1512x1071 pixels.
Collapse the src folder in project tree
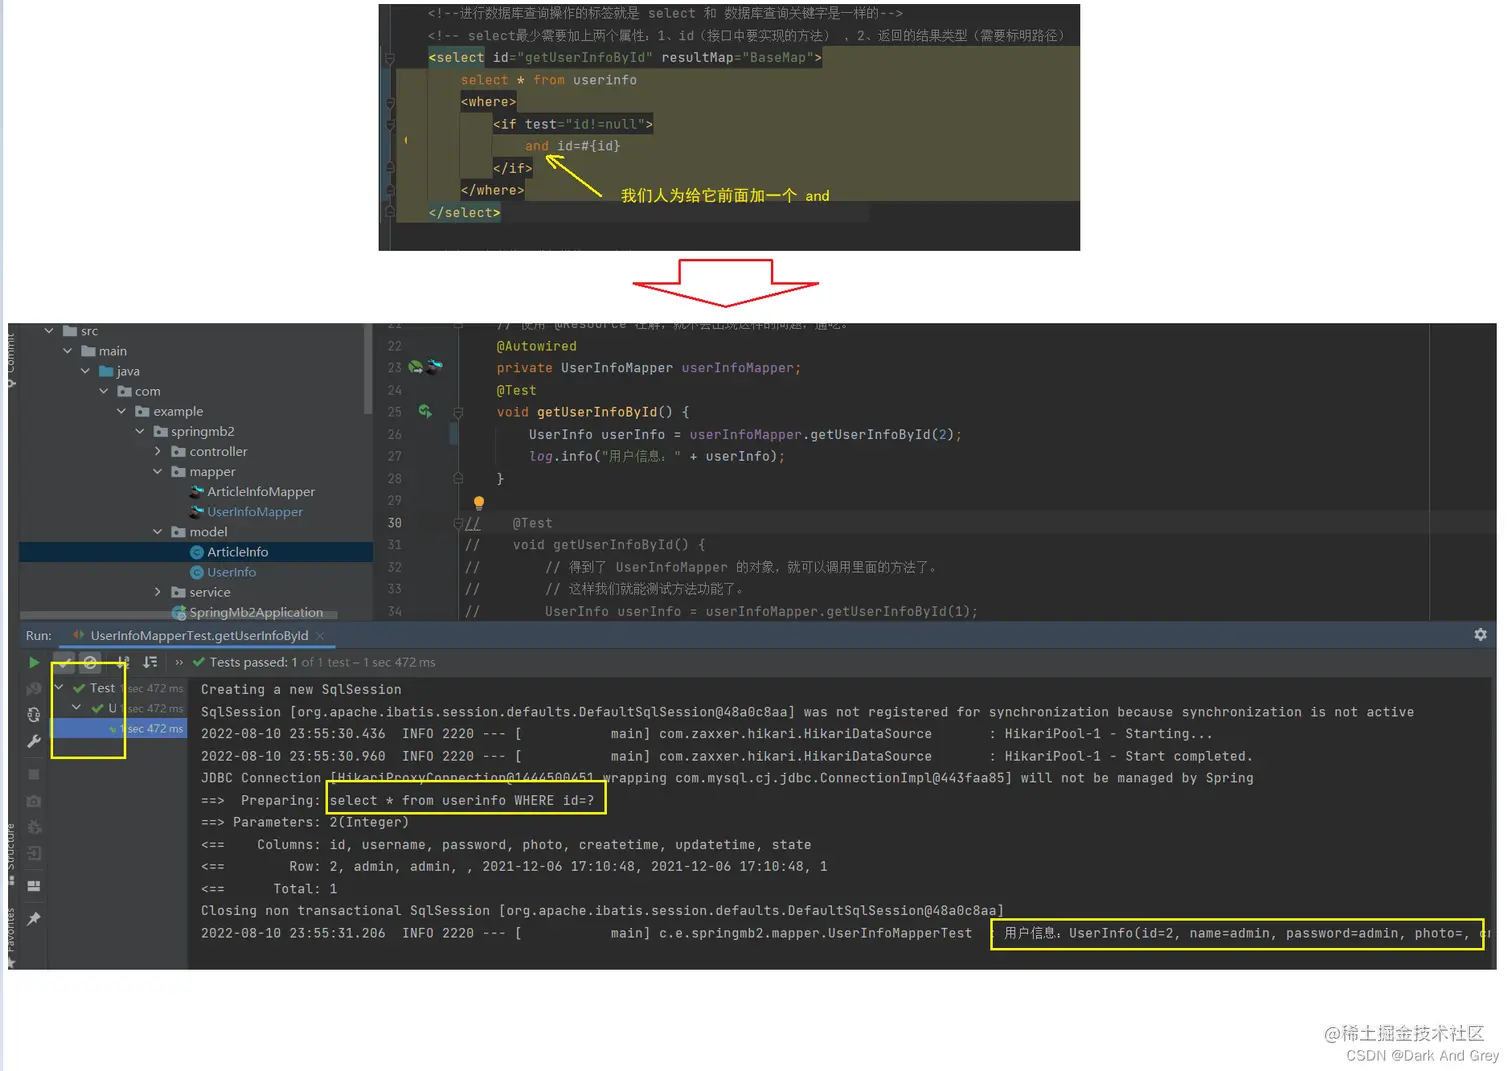49,331
